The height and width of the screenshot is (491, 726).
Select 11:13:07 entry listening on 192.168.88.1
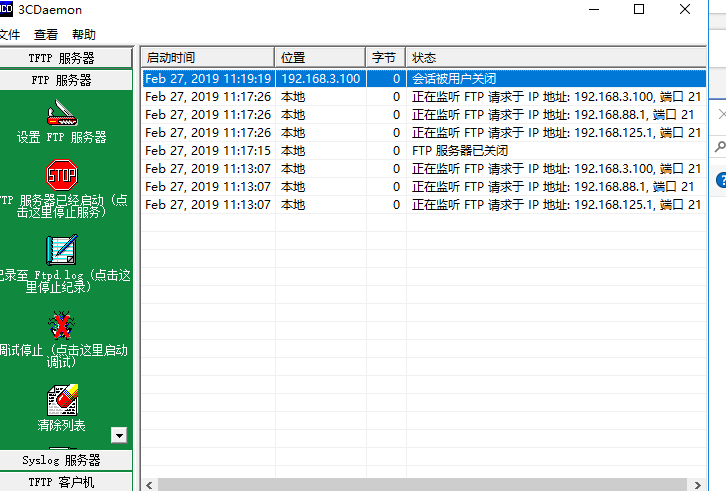tap(424, 187)
